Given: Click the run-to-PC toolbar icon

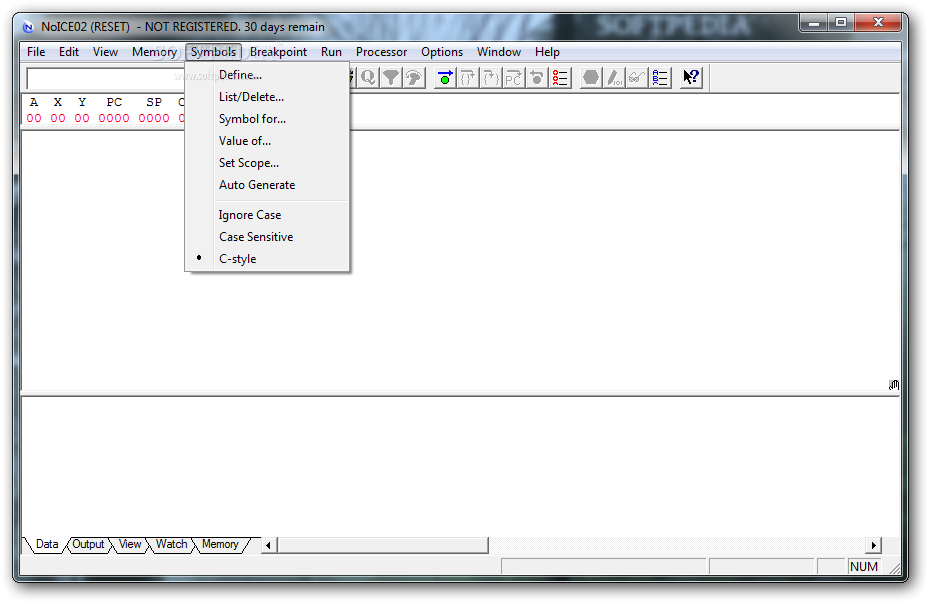Looking at the screenshot, I should pos(514,78).
